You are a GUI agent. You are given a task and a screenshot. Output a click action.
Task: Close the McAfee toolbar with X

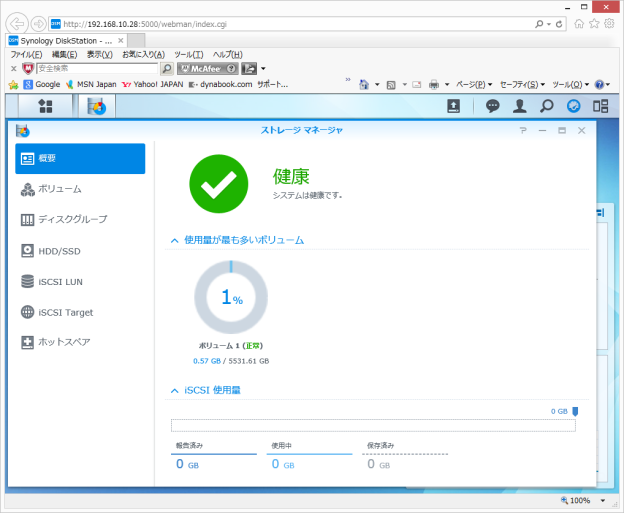pyautogui.click(x=14, y=68)
